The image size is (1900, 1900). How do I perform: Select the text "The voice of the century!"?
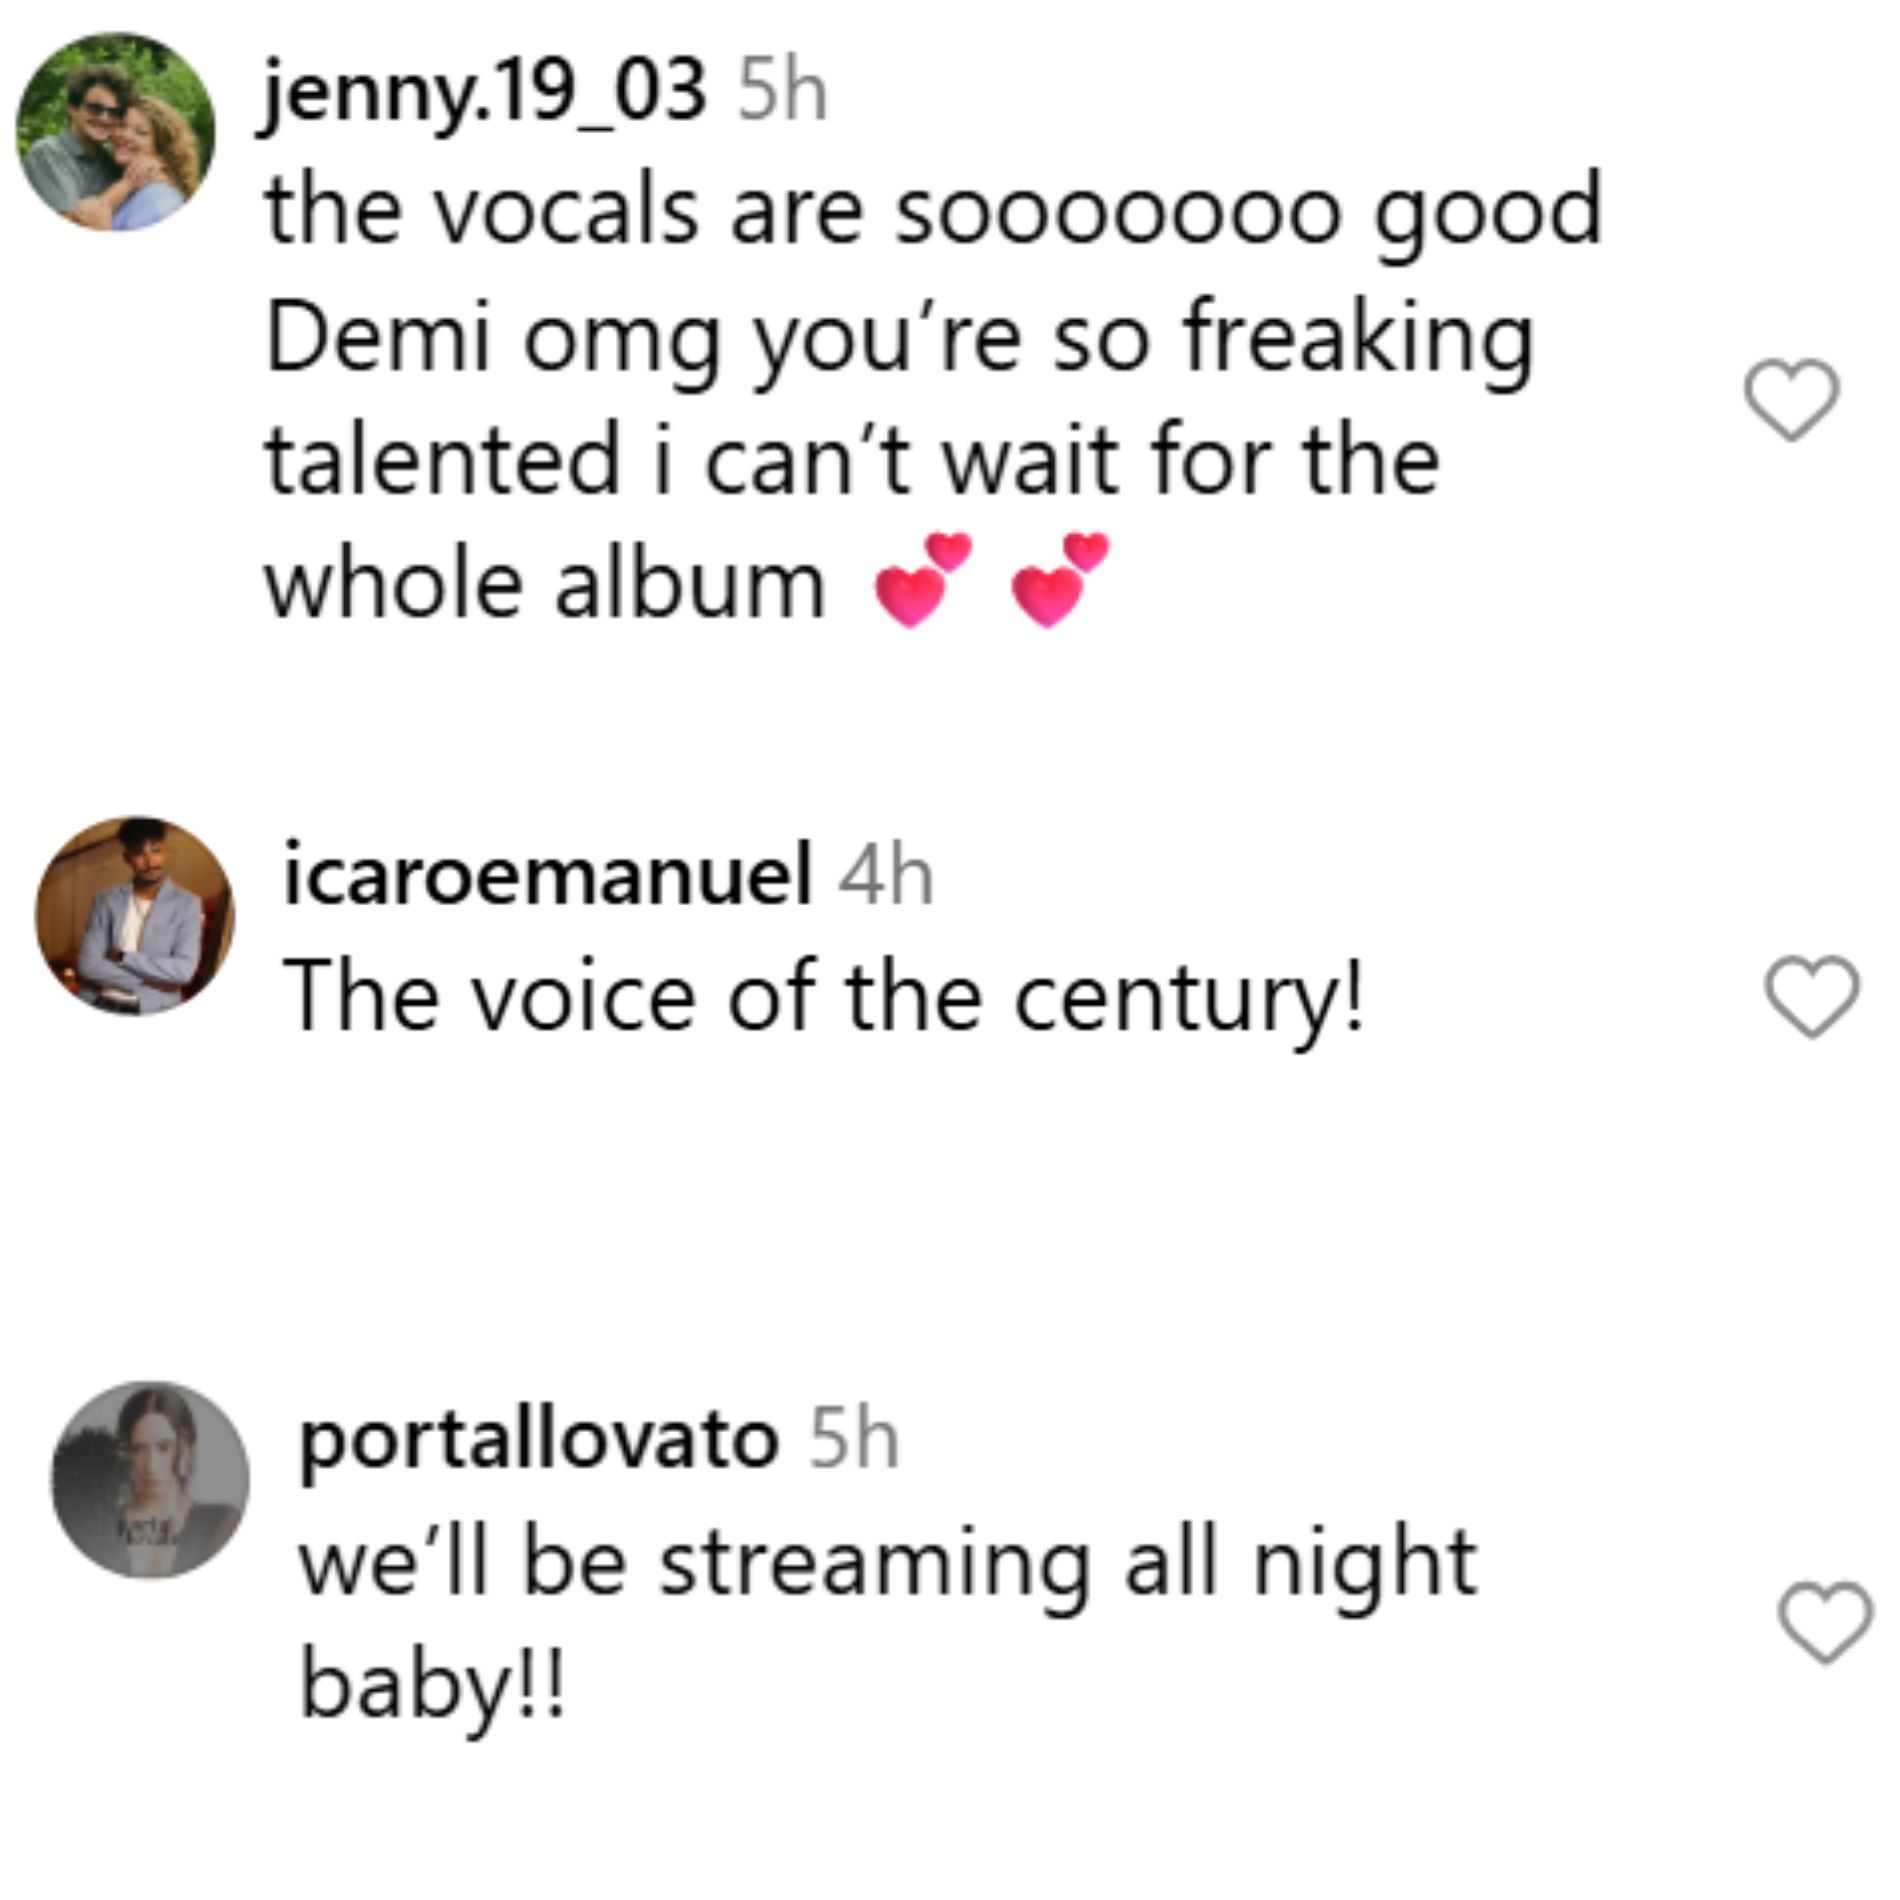click(822, 996)
